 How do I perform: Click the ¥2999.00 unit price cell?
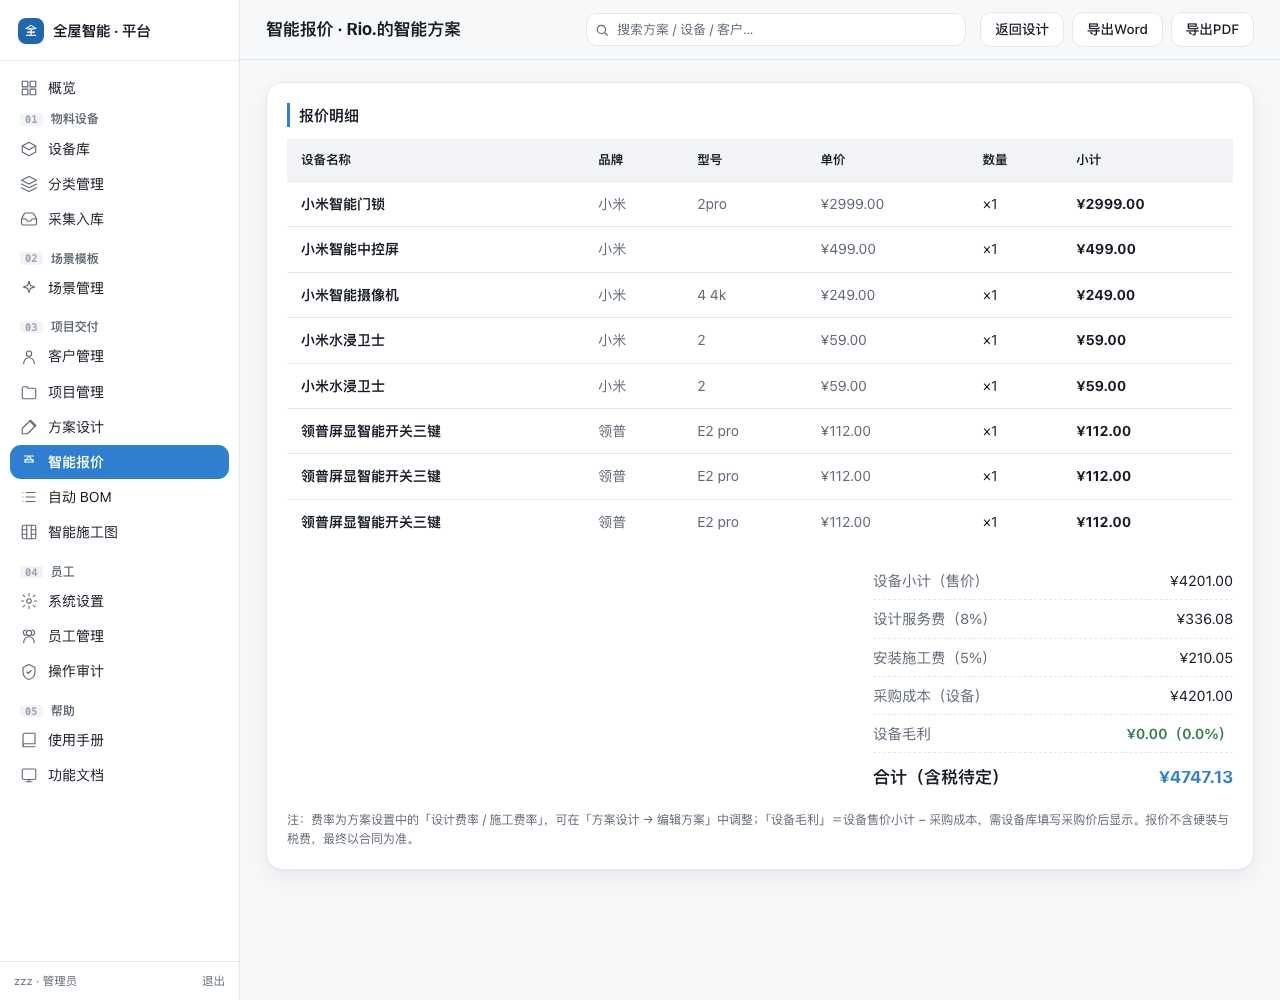point(852,204)
